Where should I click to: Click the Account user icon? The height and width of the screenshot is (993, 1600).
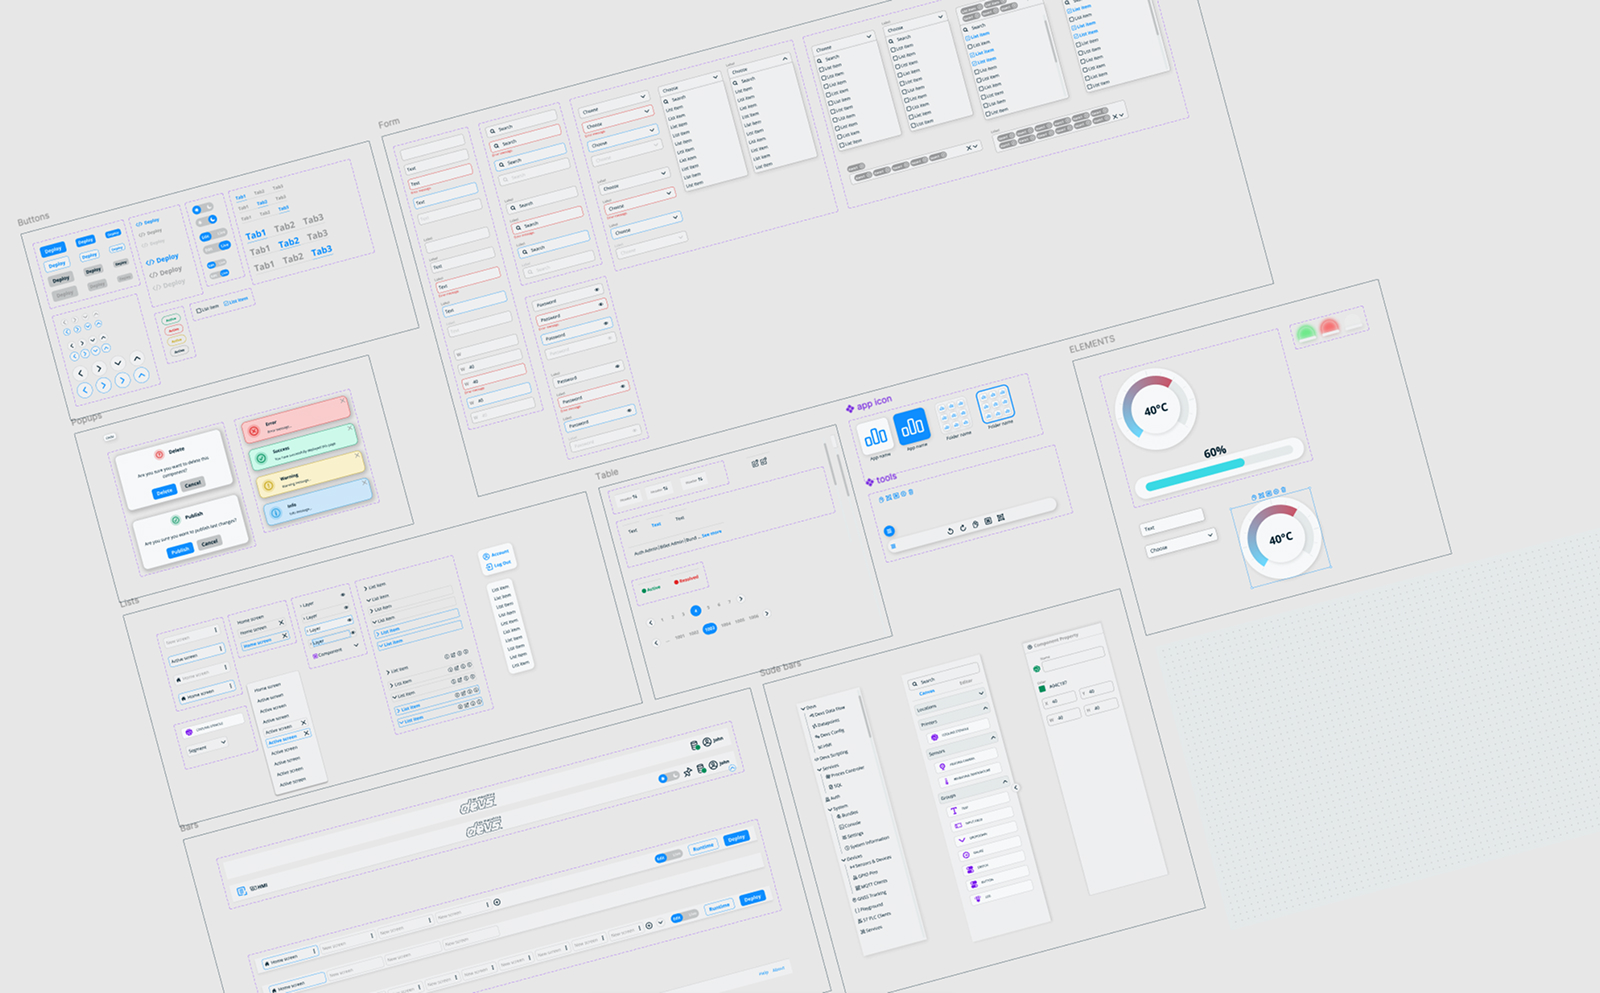pyautogui.click(x=486, y=556)
